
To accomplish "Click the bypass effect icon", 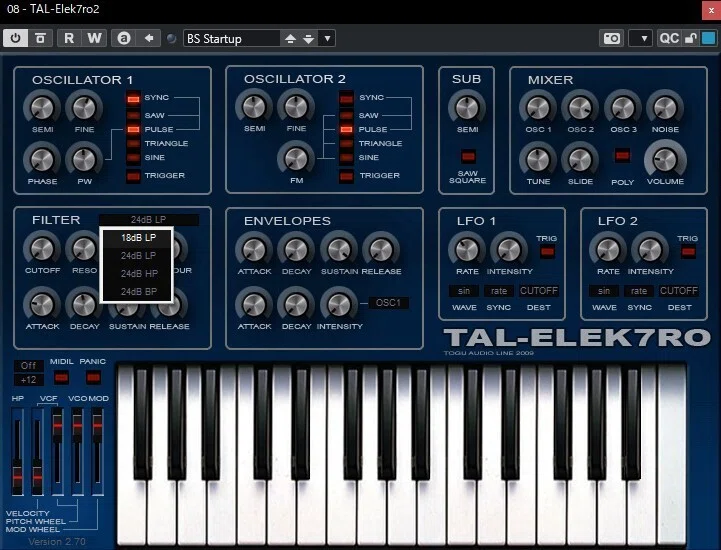I will (x=40, y=38).
